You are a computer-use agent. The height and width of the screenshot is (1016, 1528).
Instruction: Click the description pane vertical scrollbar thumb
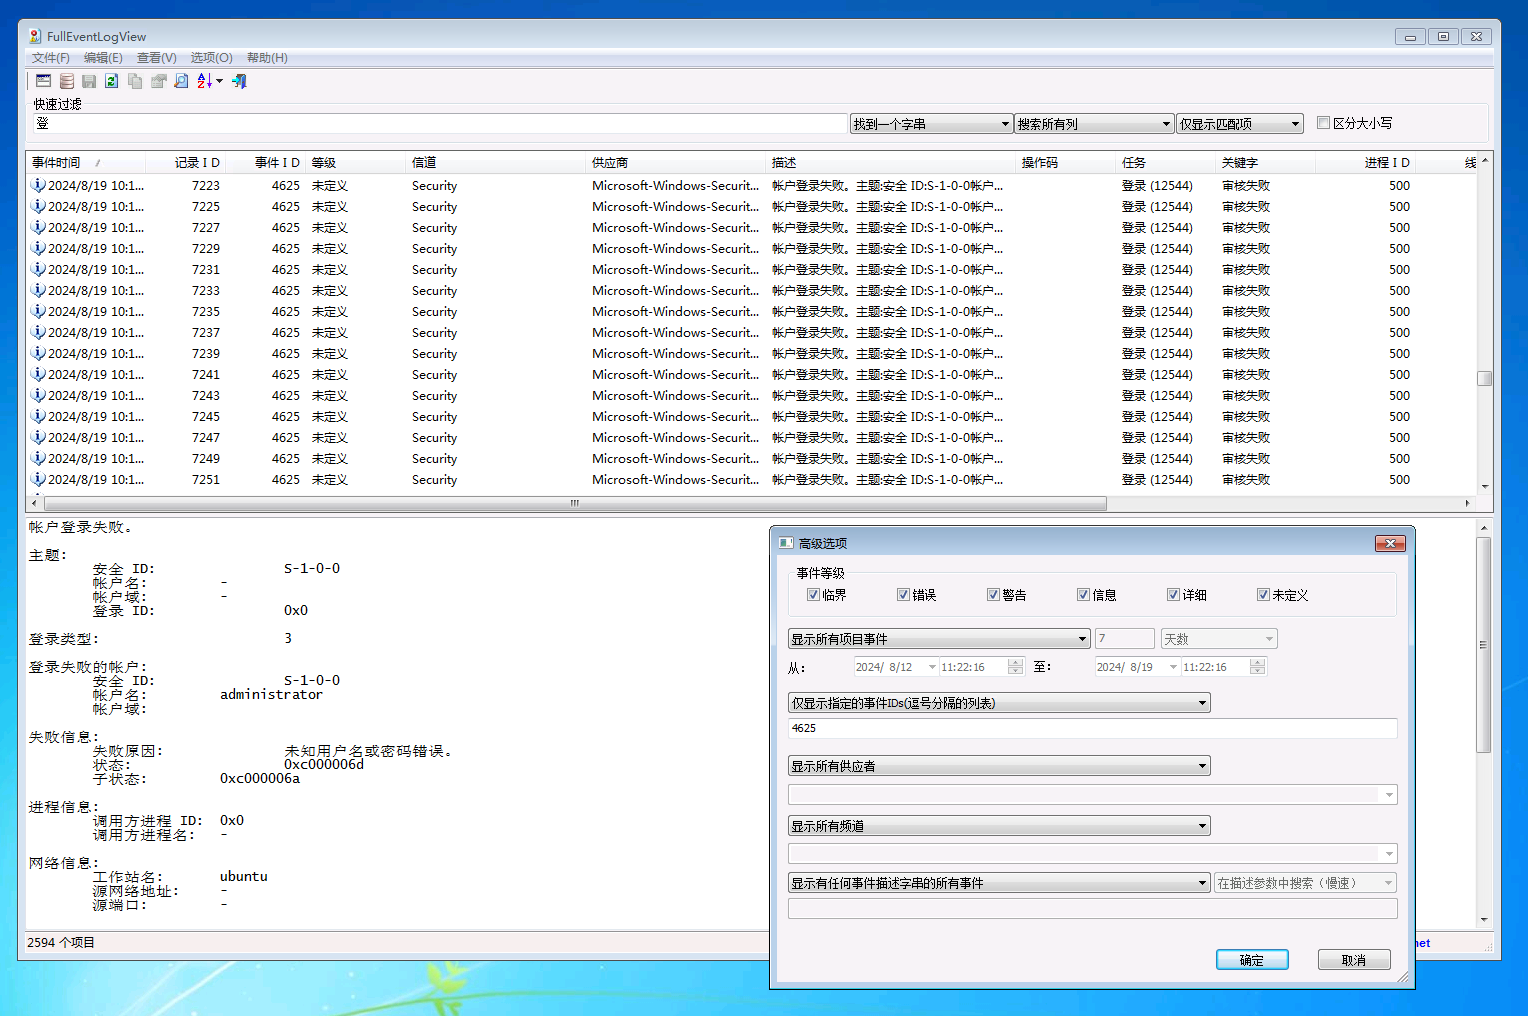pos(1484,645)
